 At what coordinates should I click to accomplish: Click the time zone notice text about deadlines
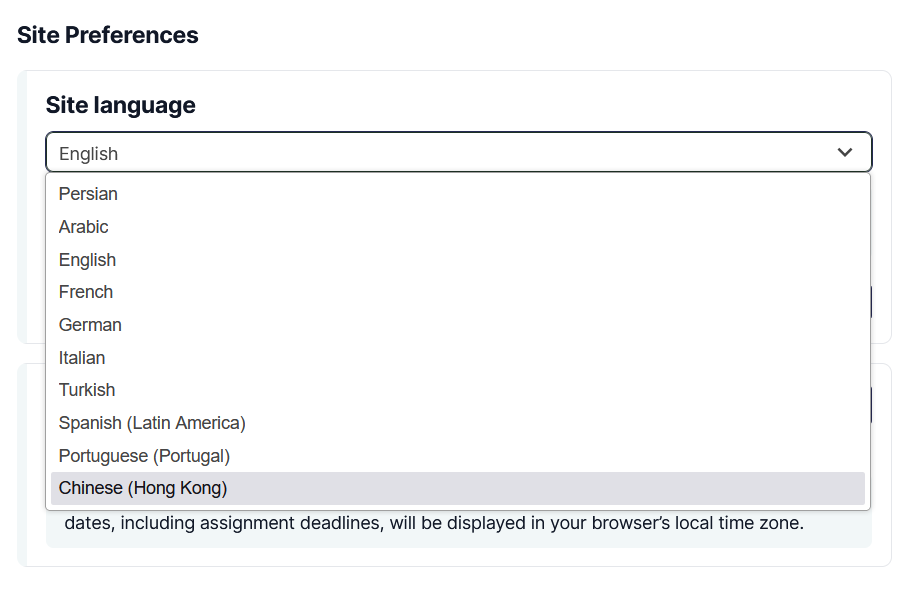tap(434, 523)
